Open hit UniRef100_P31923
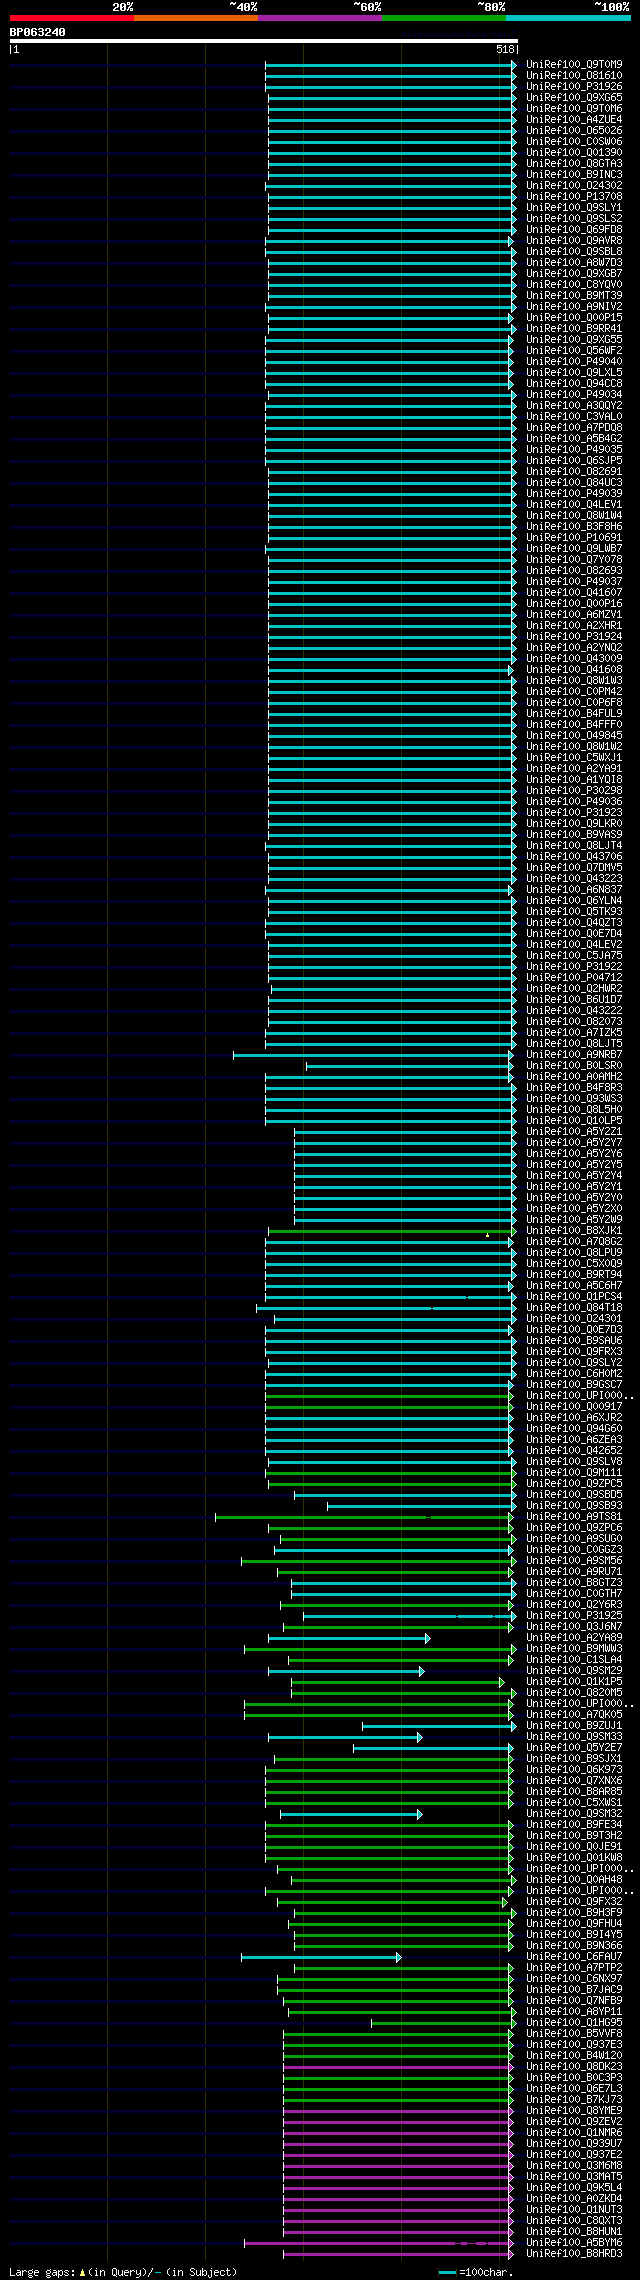This screenshot has width=640, height=2280. tap(574, 813)
